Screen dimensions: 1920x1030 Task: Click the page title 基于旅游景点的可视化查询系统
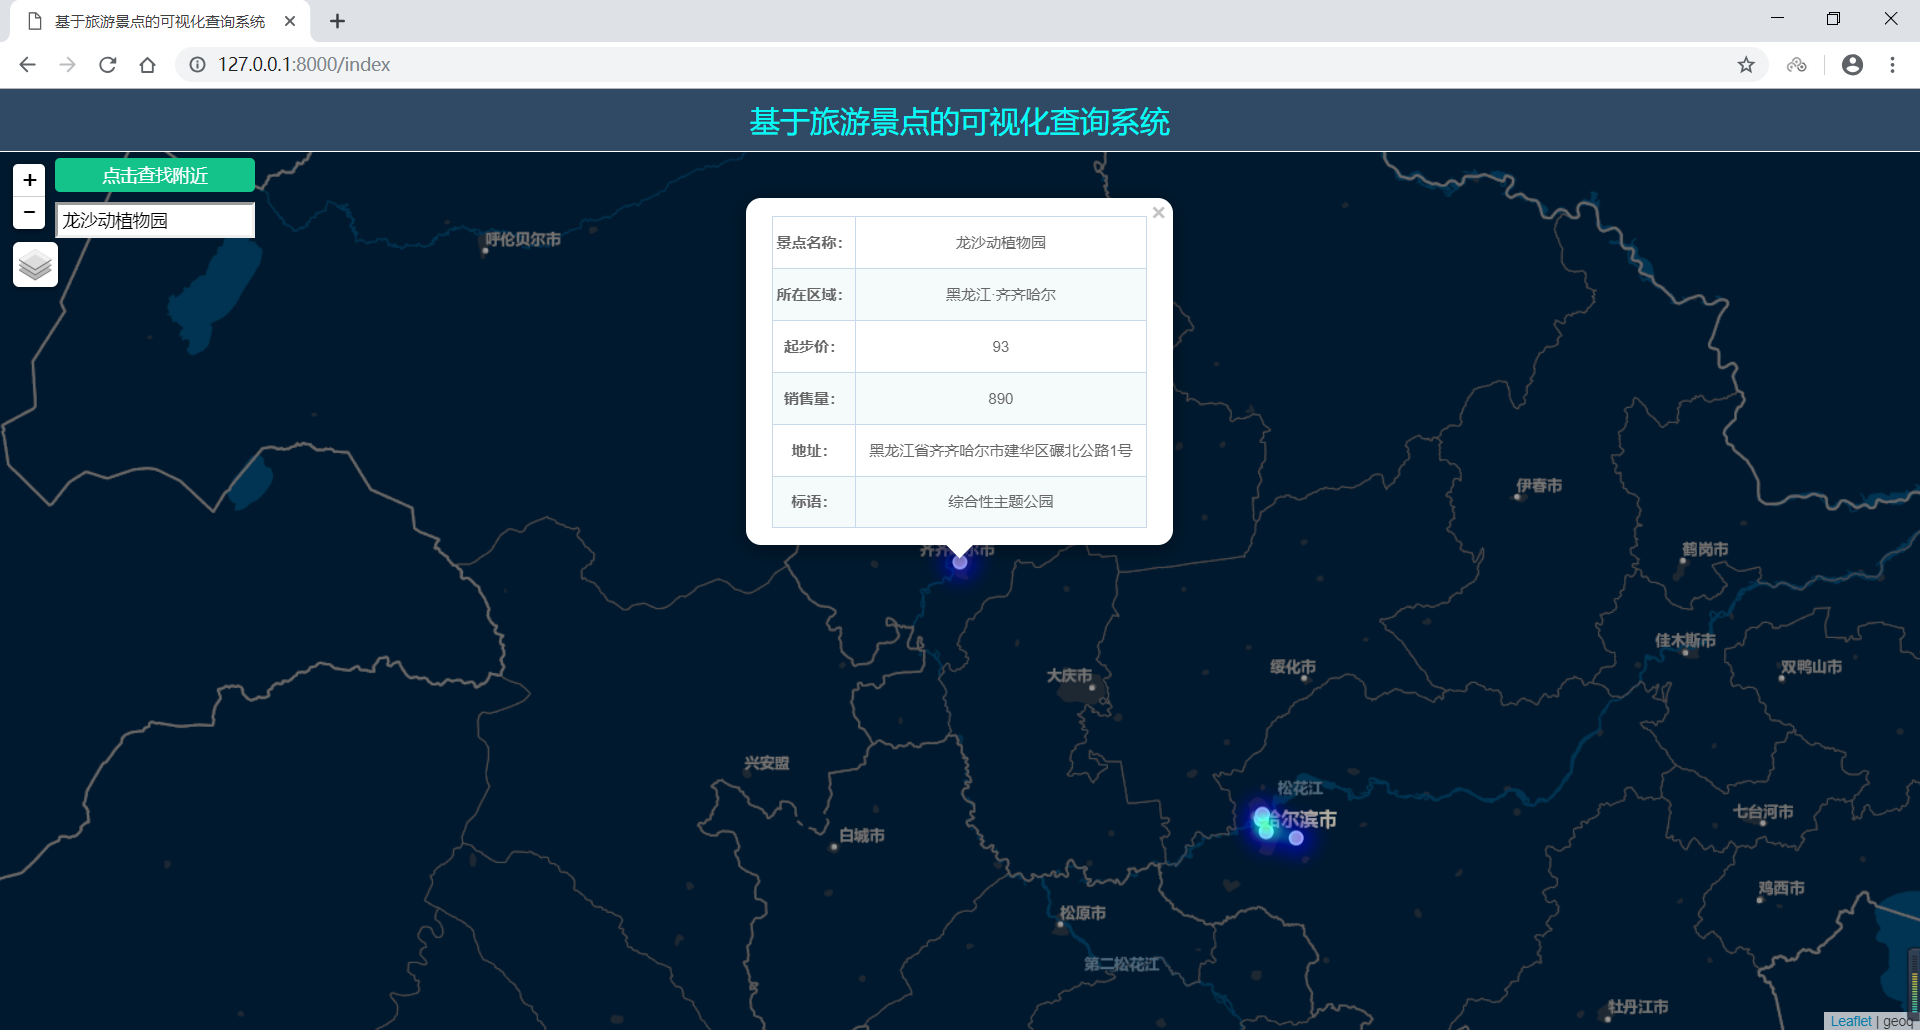tap(959, 121)
